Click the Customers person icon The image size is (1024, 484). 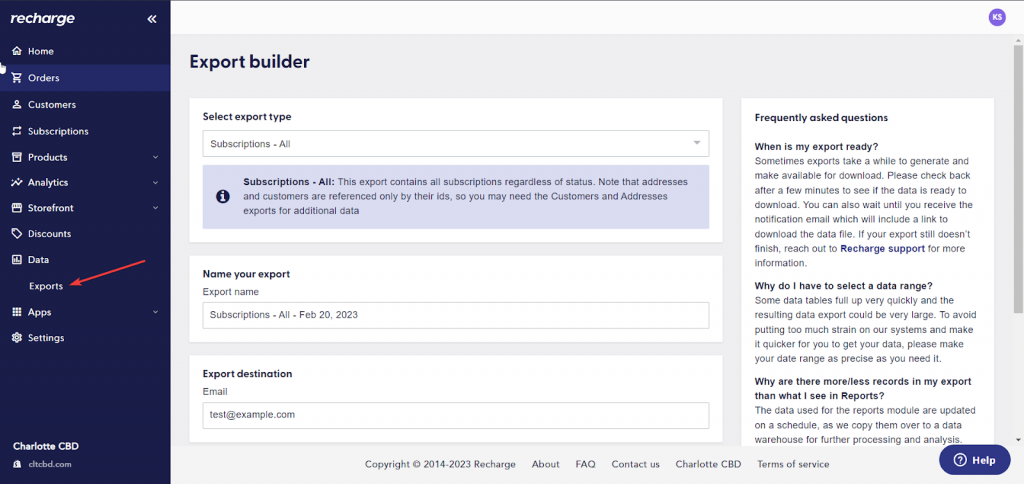click(17, 105)
